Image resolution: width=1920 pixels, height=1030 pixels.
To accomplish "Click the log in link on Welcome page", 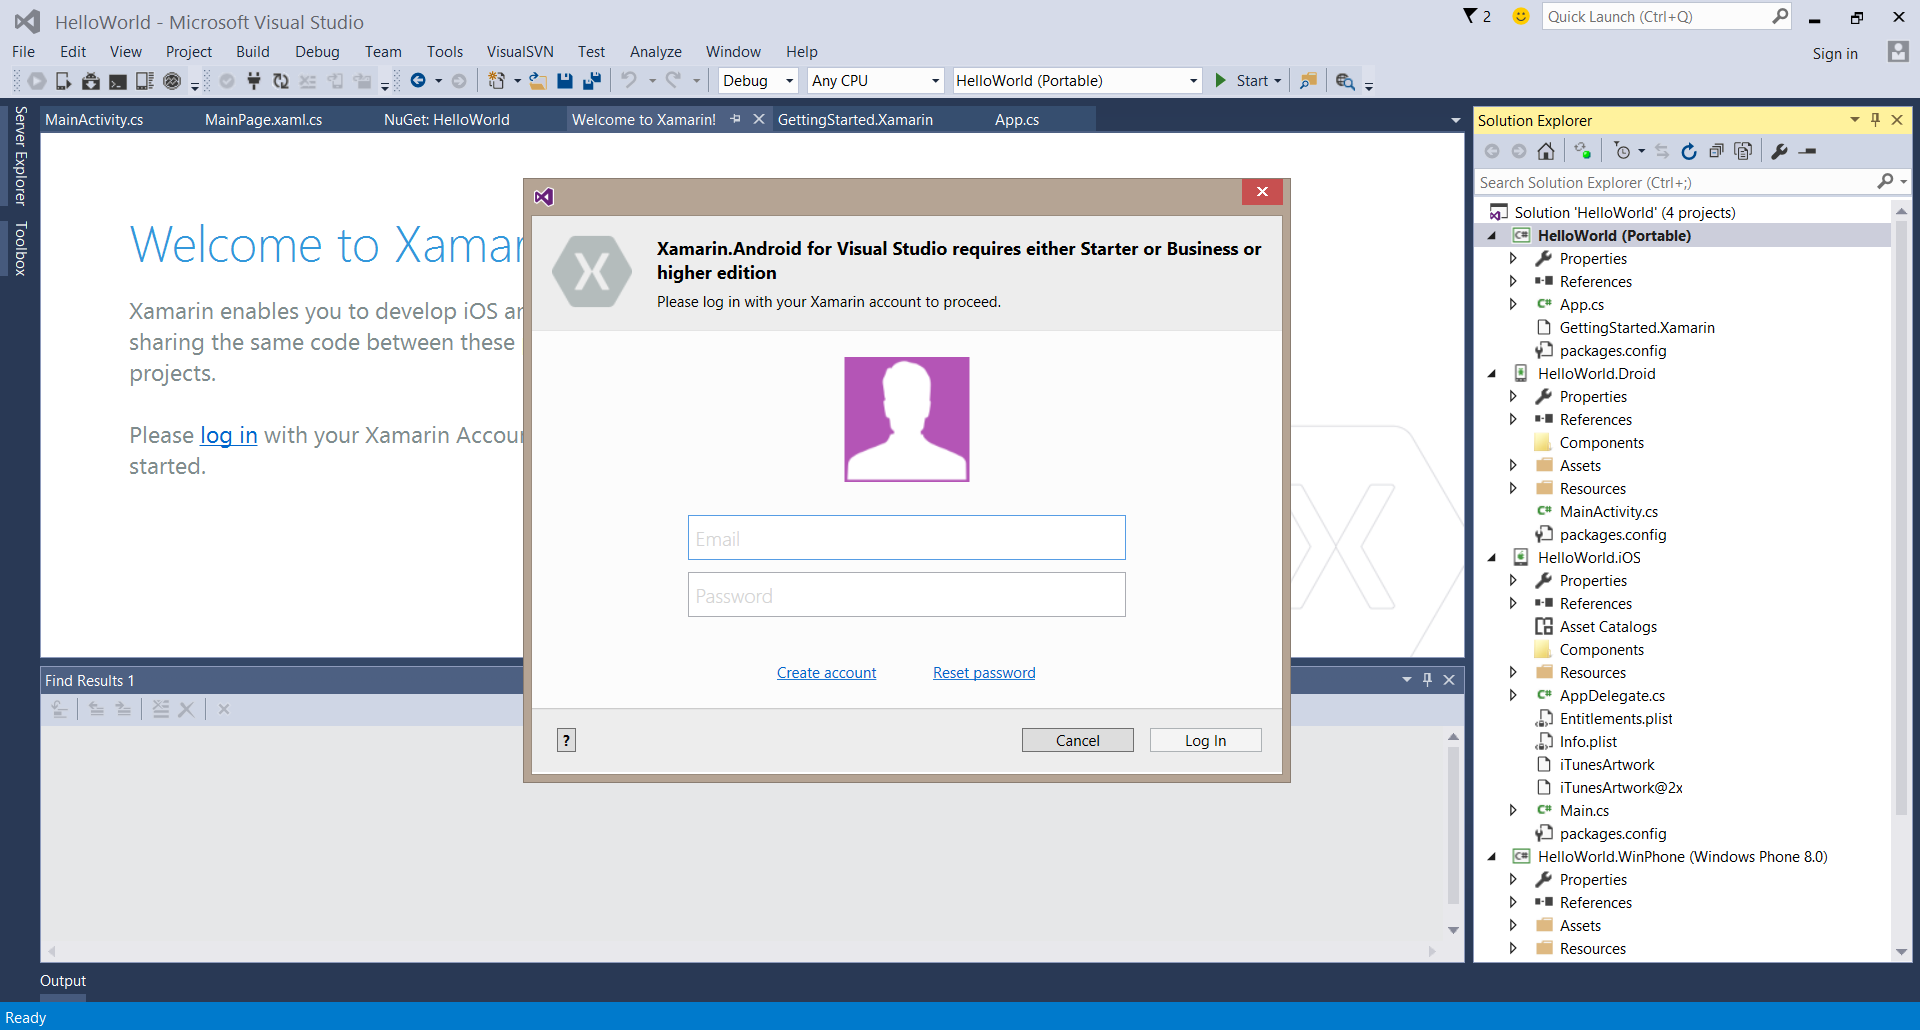I will tap(229, 435).
